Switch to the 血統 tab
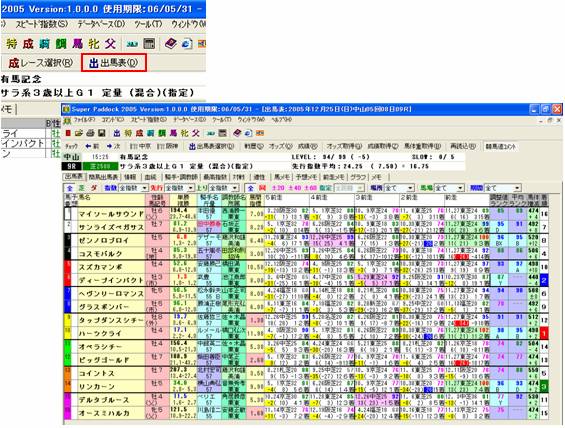The width and height of the screenshot is (565, 428). tap(150, 177)
